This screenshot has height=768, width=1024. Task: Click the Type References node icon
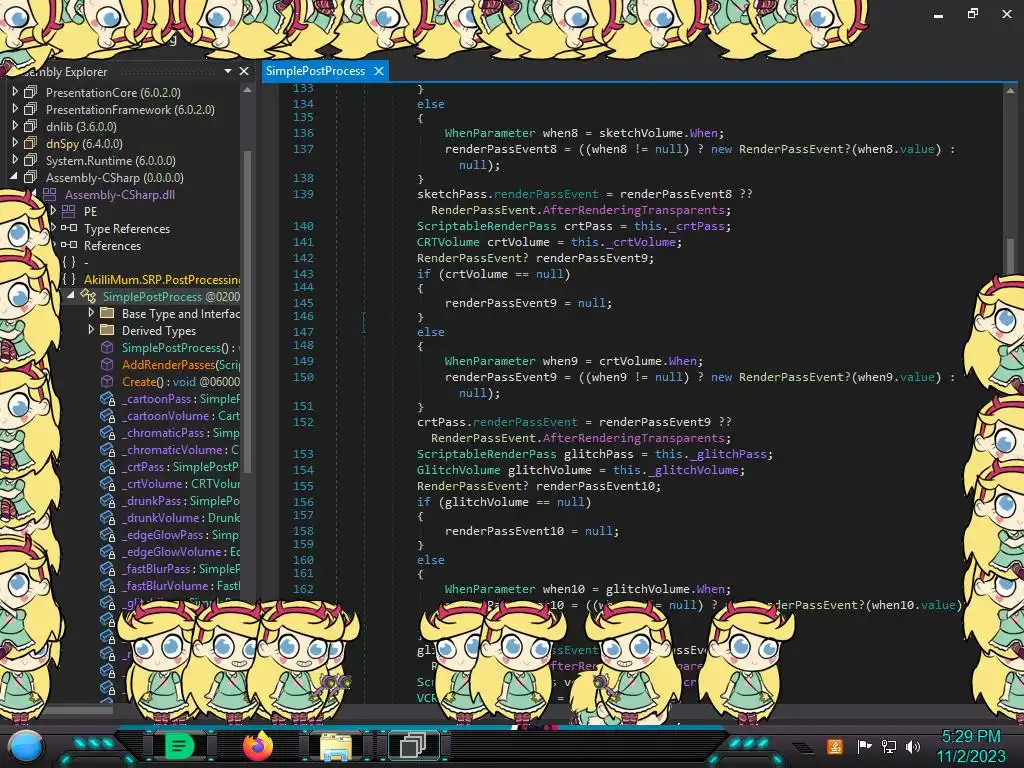coord(69,228)
